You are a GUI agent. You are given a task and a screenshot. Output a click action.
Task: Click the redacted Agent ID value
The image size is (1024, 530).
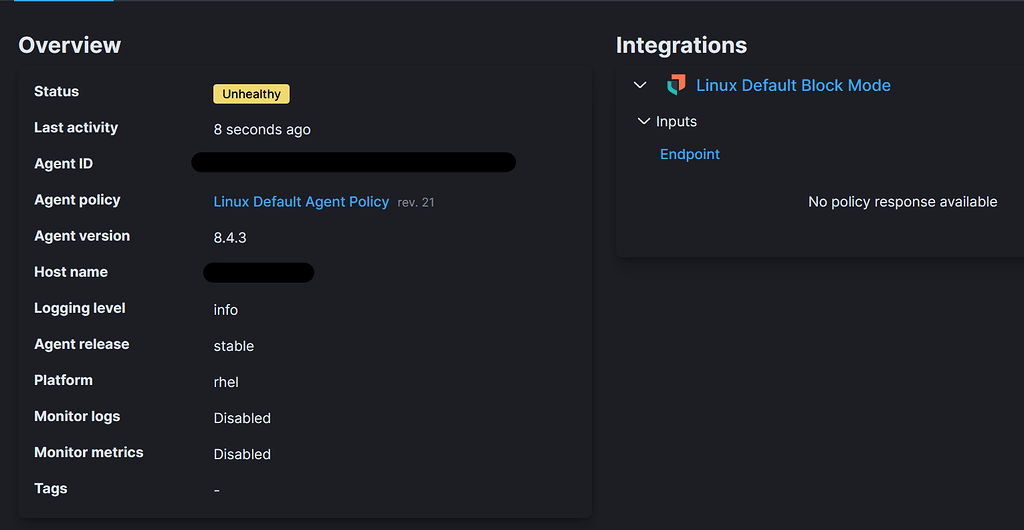coord(353,162)
